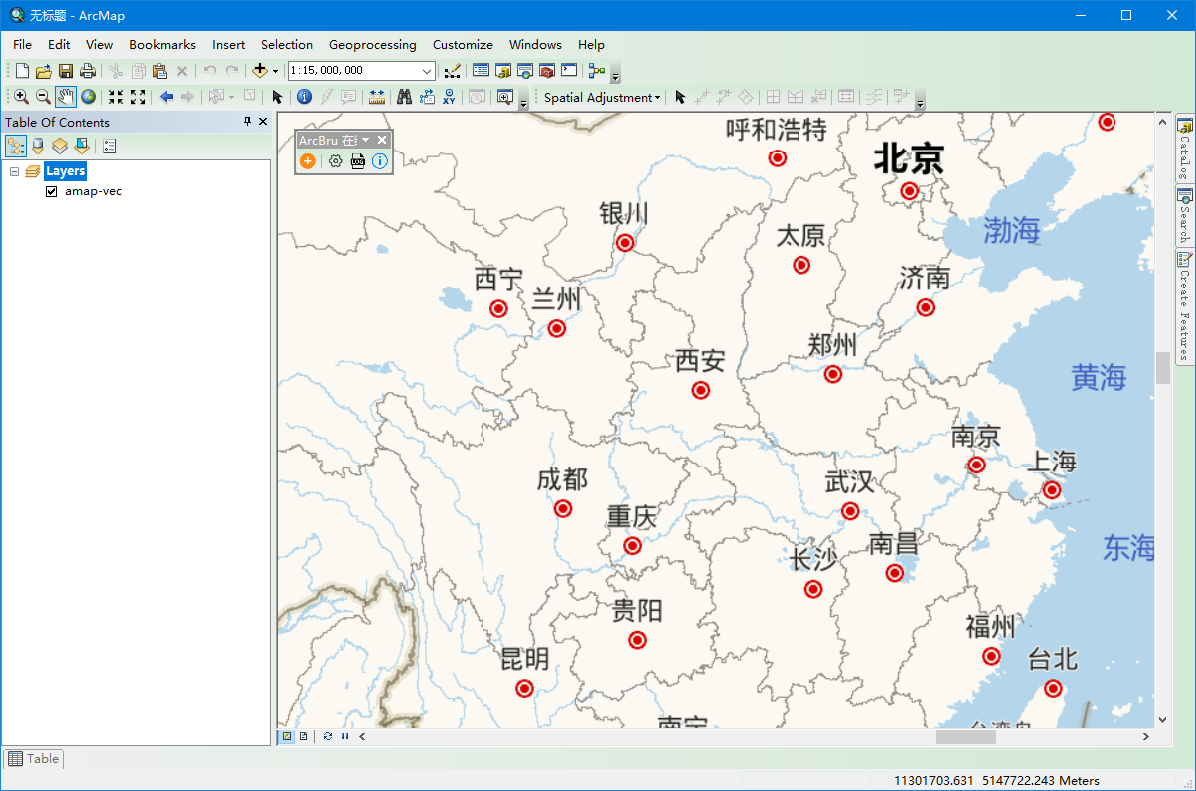
Task: Open a map document with folder icon
Action: [43, 71]
